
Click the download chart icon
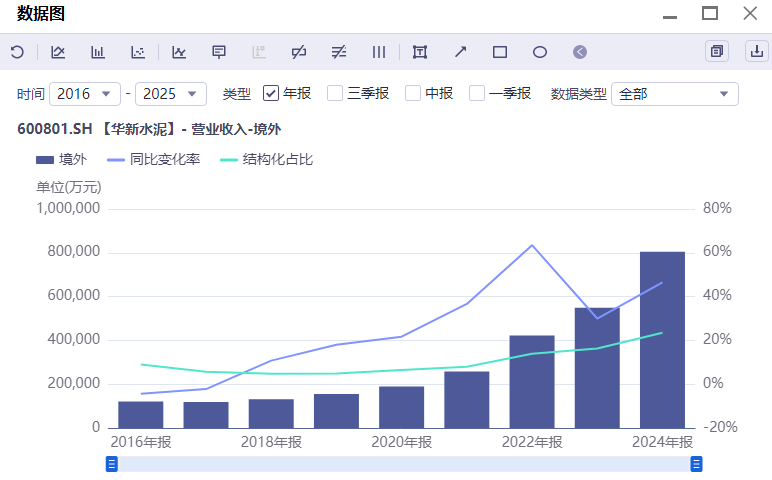coord(756,51)
